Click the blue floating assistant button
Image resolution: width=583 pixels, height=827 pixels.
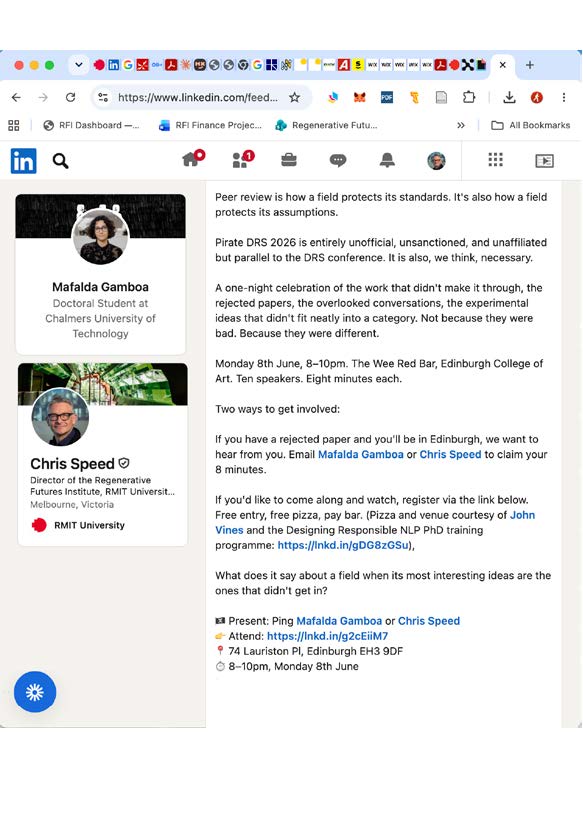pyautogui.click(x=35, y=691)
